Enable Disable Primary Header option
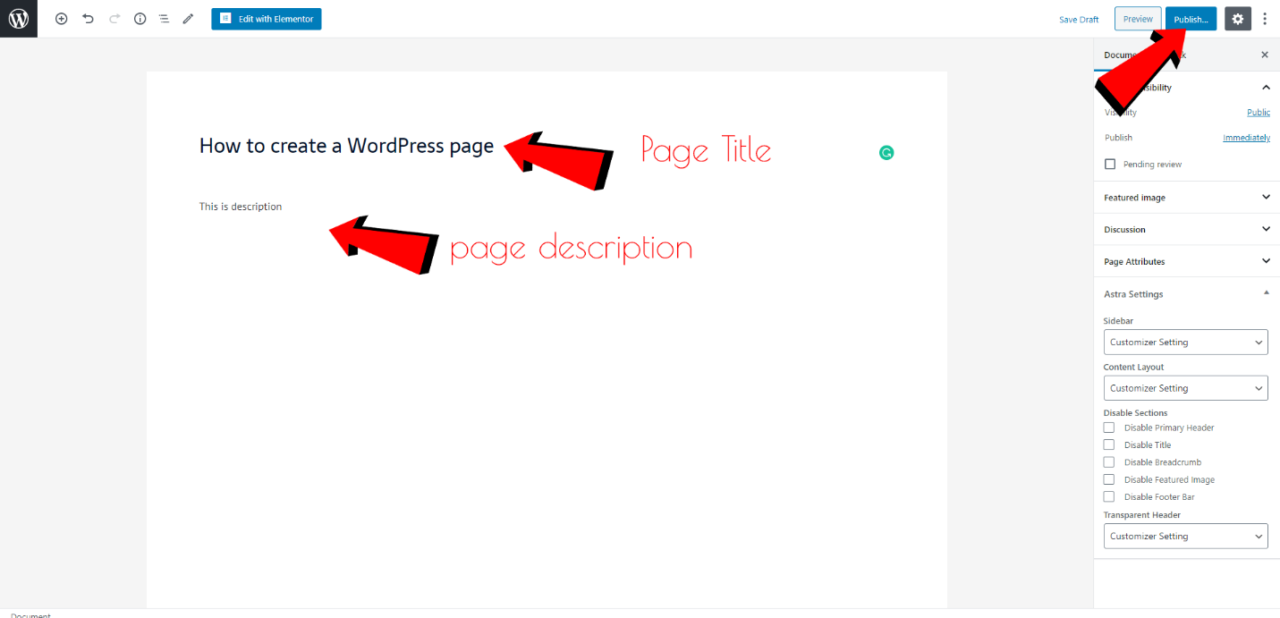 tap(1108, 426)
